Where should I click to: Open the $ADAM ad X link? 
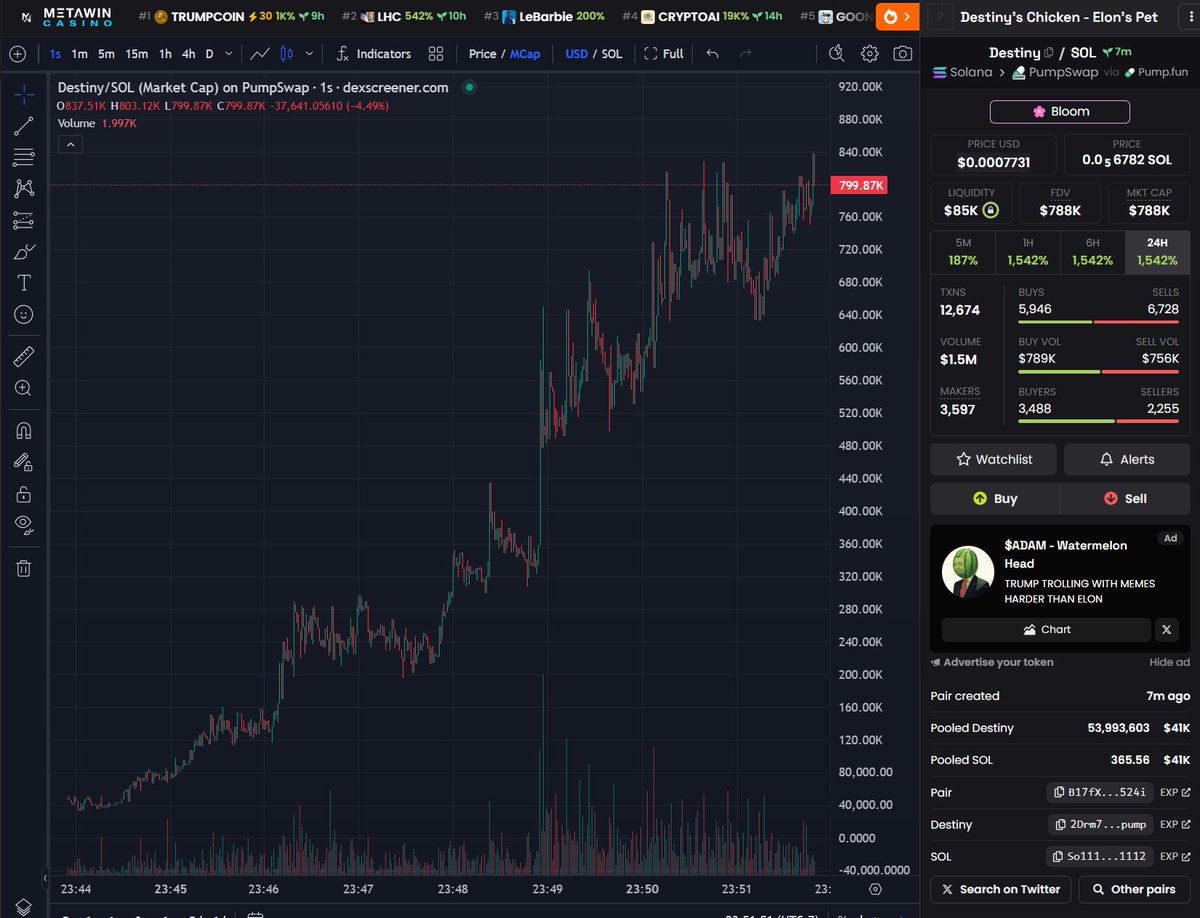[x=1167, y=630]
